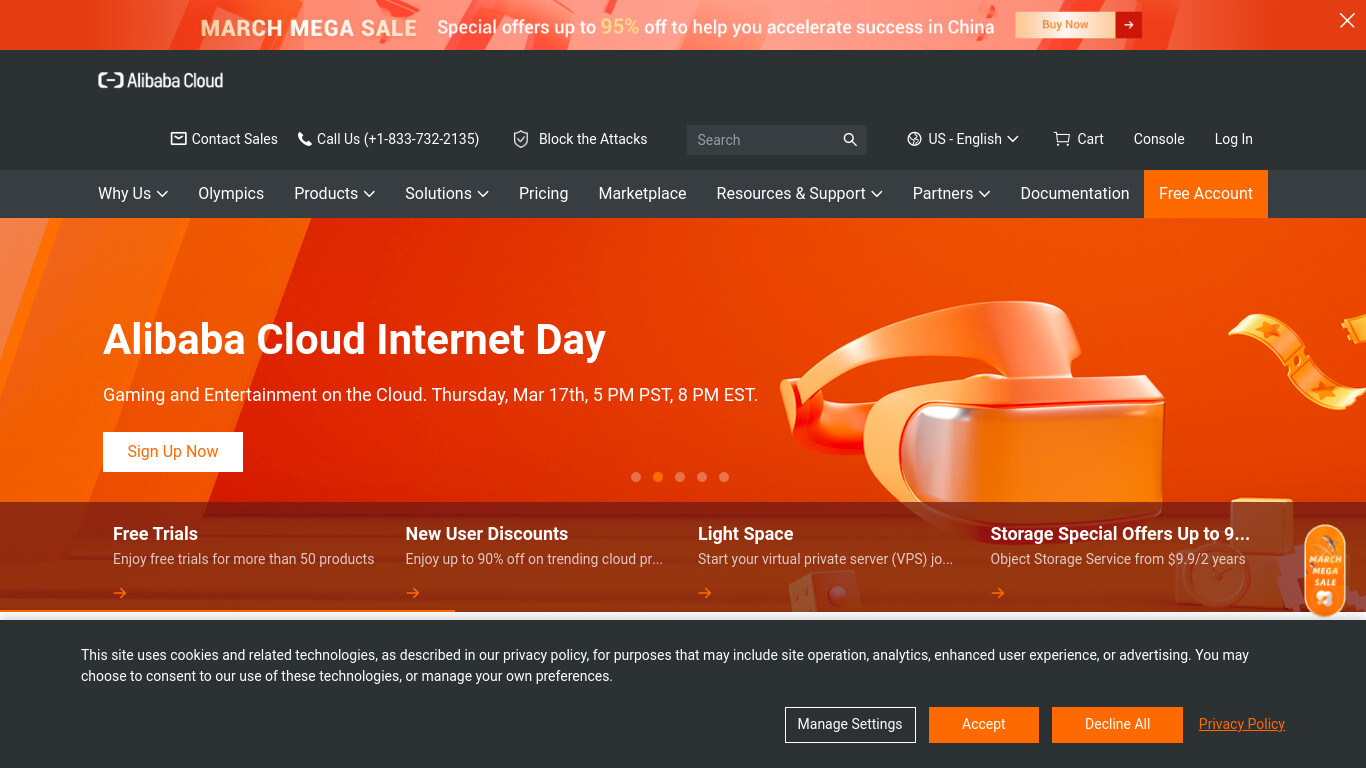The image size is (1366, 768).
Task: Click the New User Discounts heading
Action: [x=487, y=534]
